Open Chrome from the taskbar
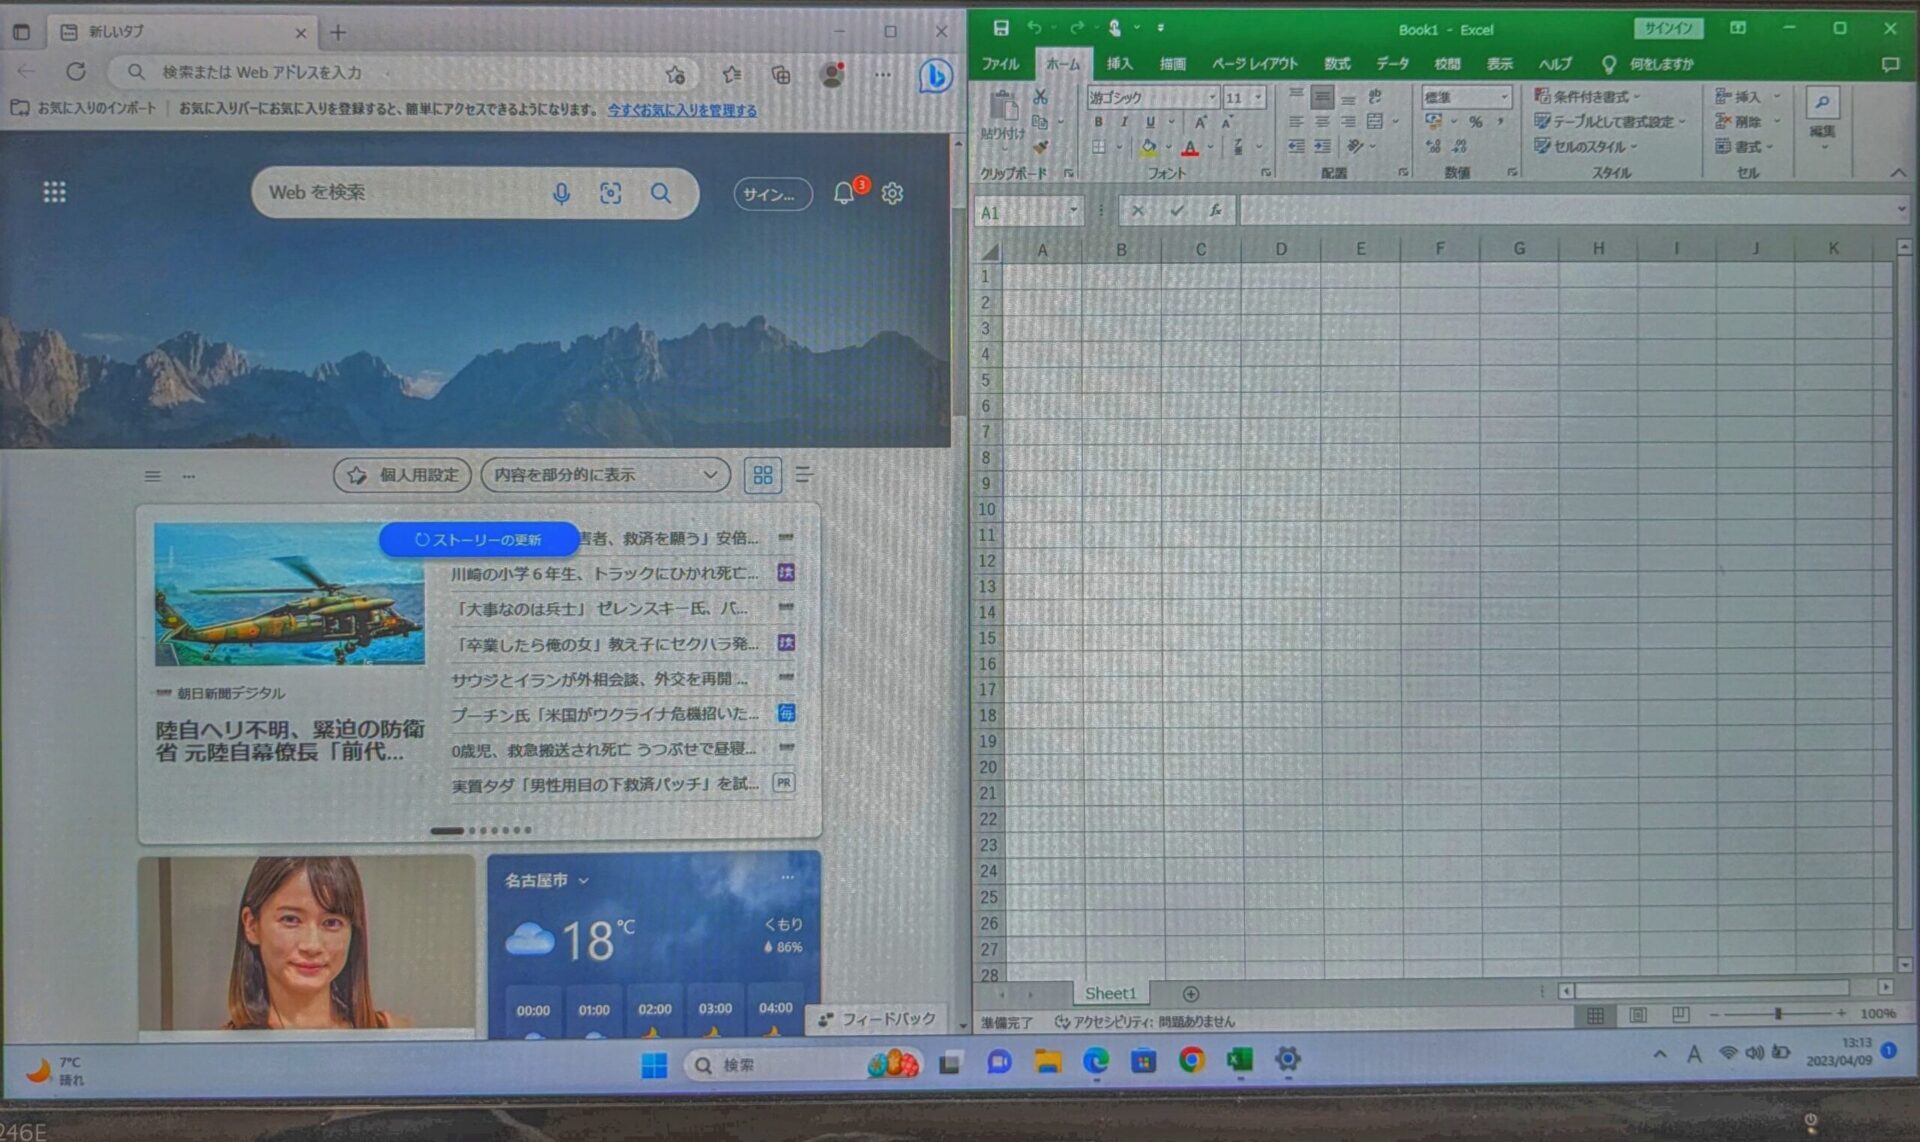 pyautogui.click(x=1191, y=1060)
